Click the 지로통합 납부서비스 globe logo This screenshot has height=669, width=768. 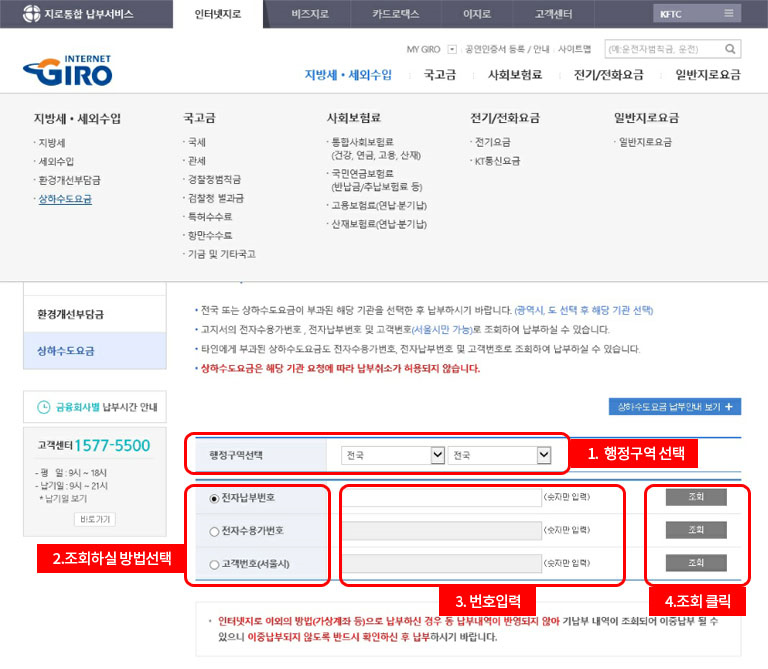pos(31,14)
